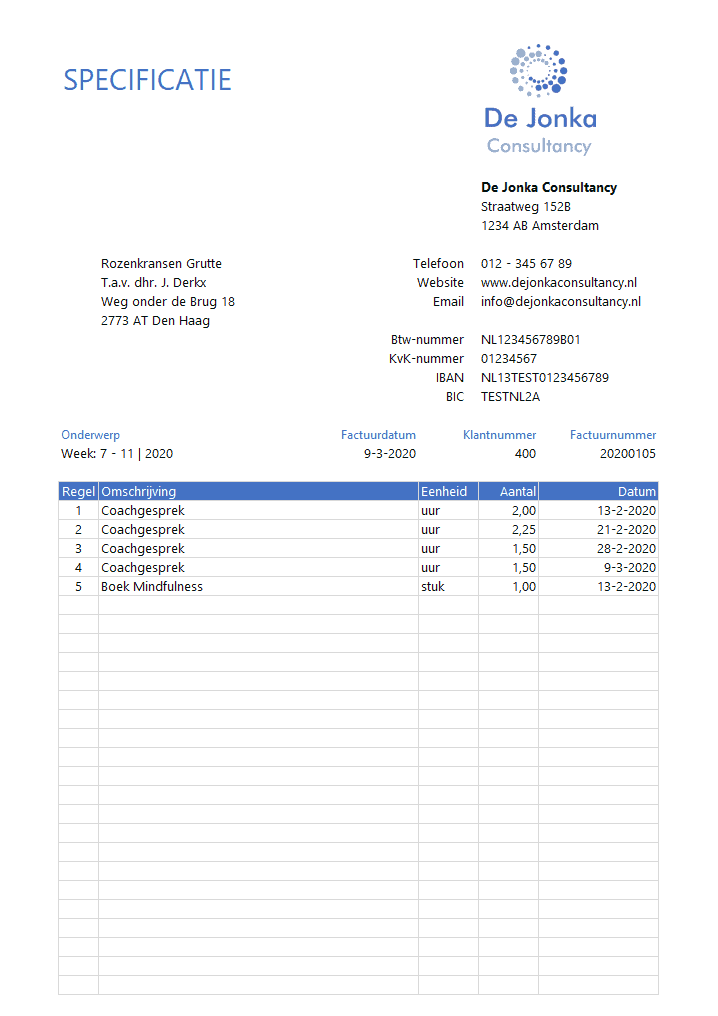Click the subject text Week: 7 - 11 | 2020
718x1016 pixels.
click(x=117, y=454)
